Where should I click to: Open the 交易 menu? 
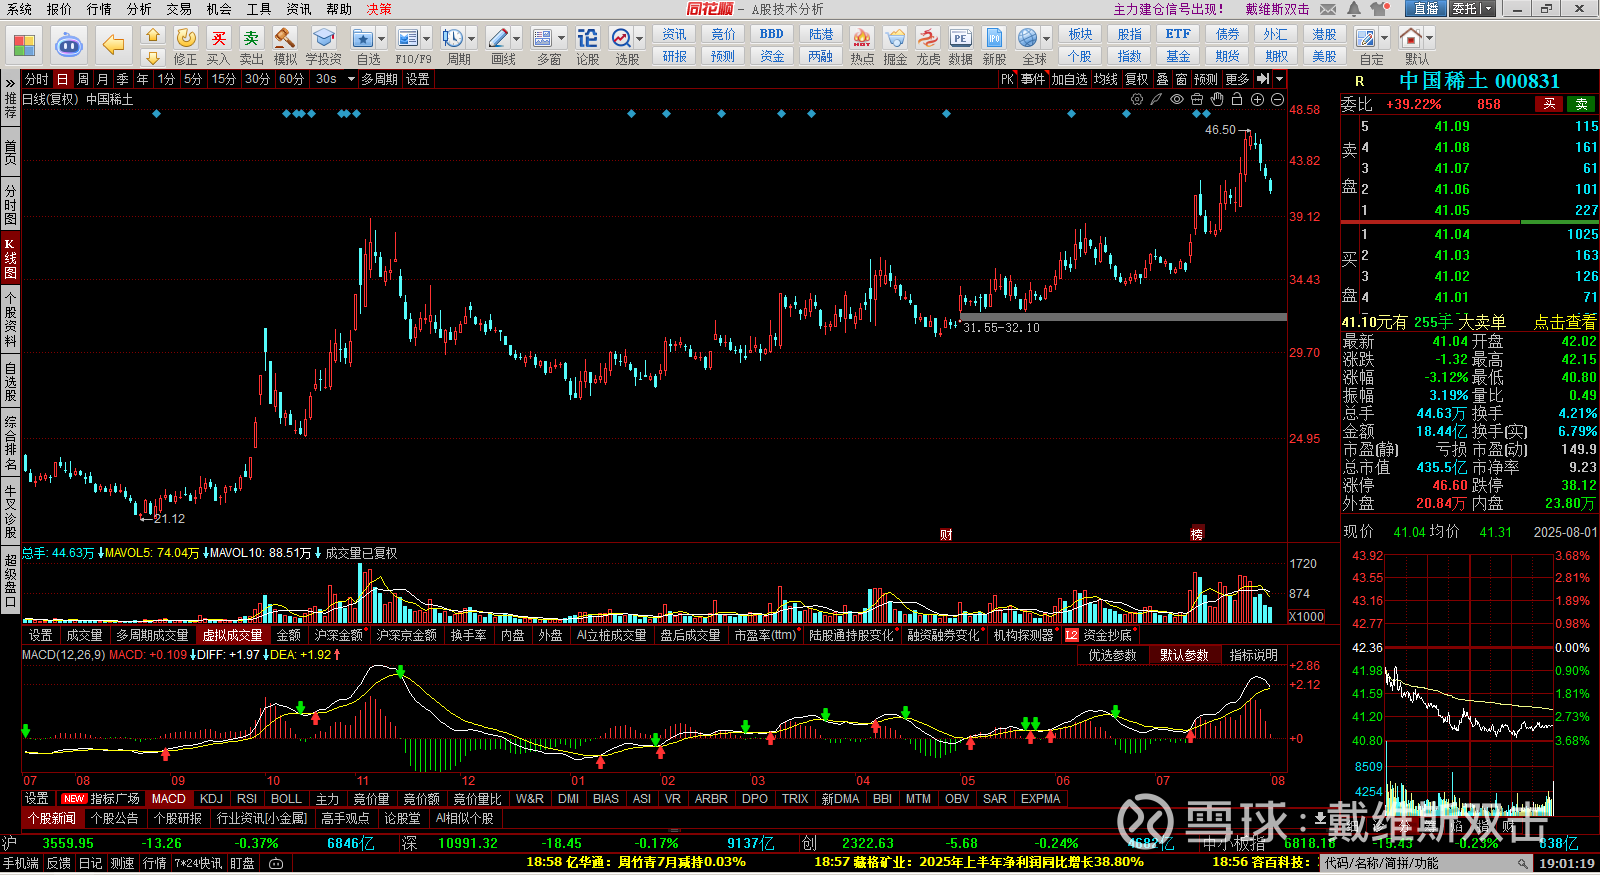coord(179,9)
